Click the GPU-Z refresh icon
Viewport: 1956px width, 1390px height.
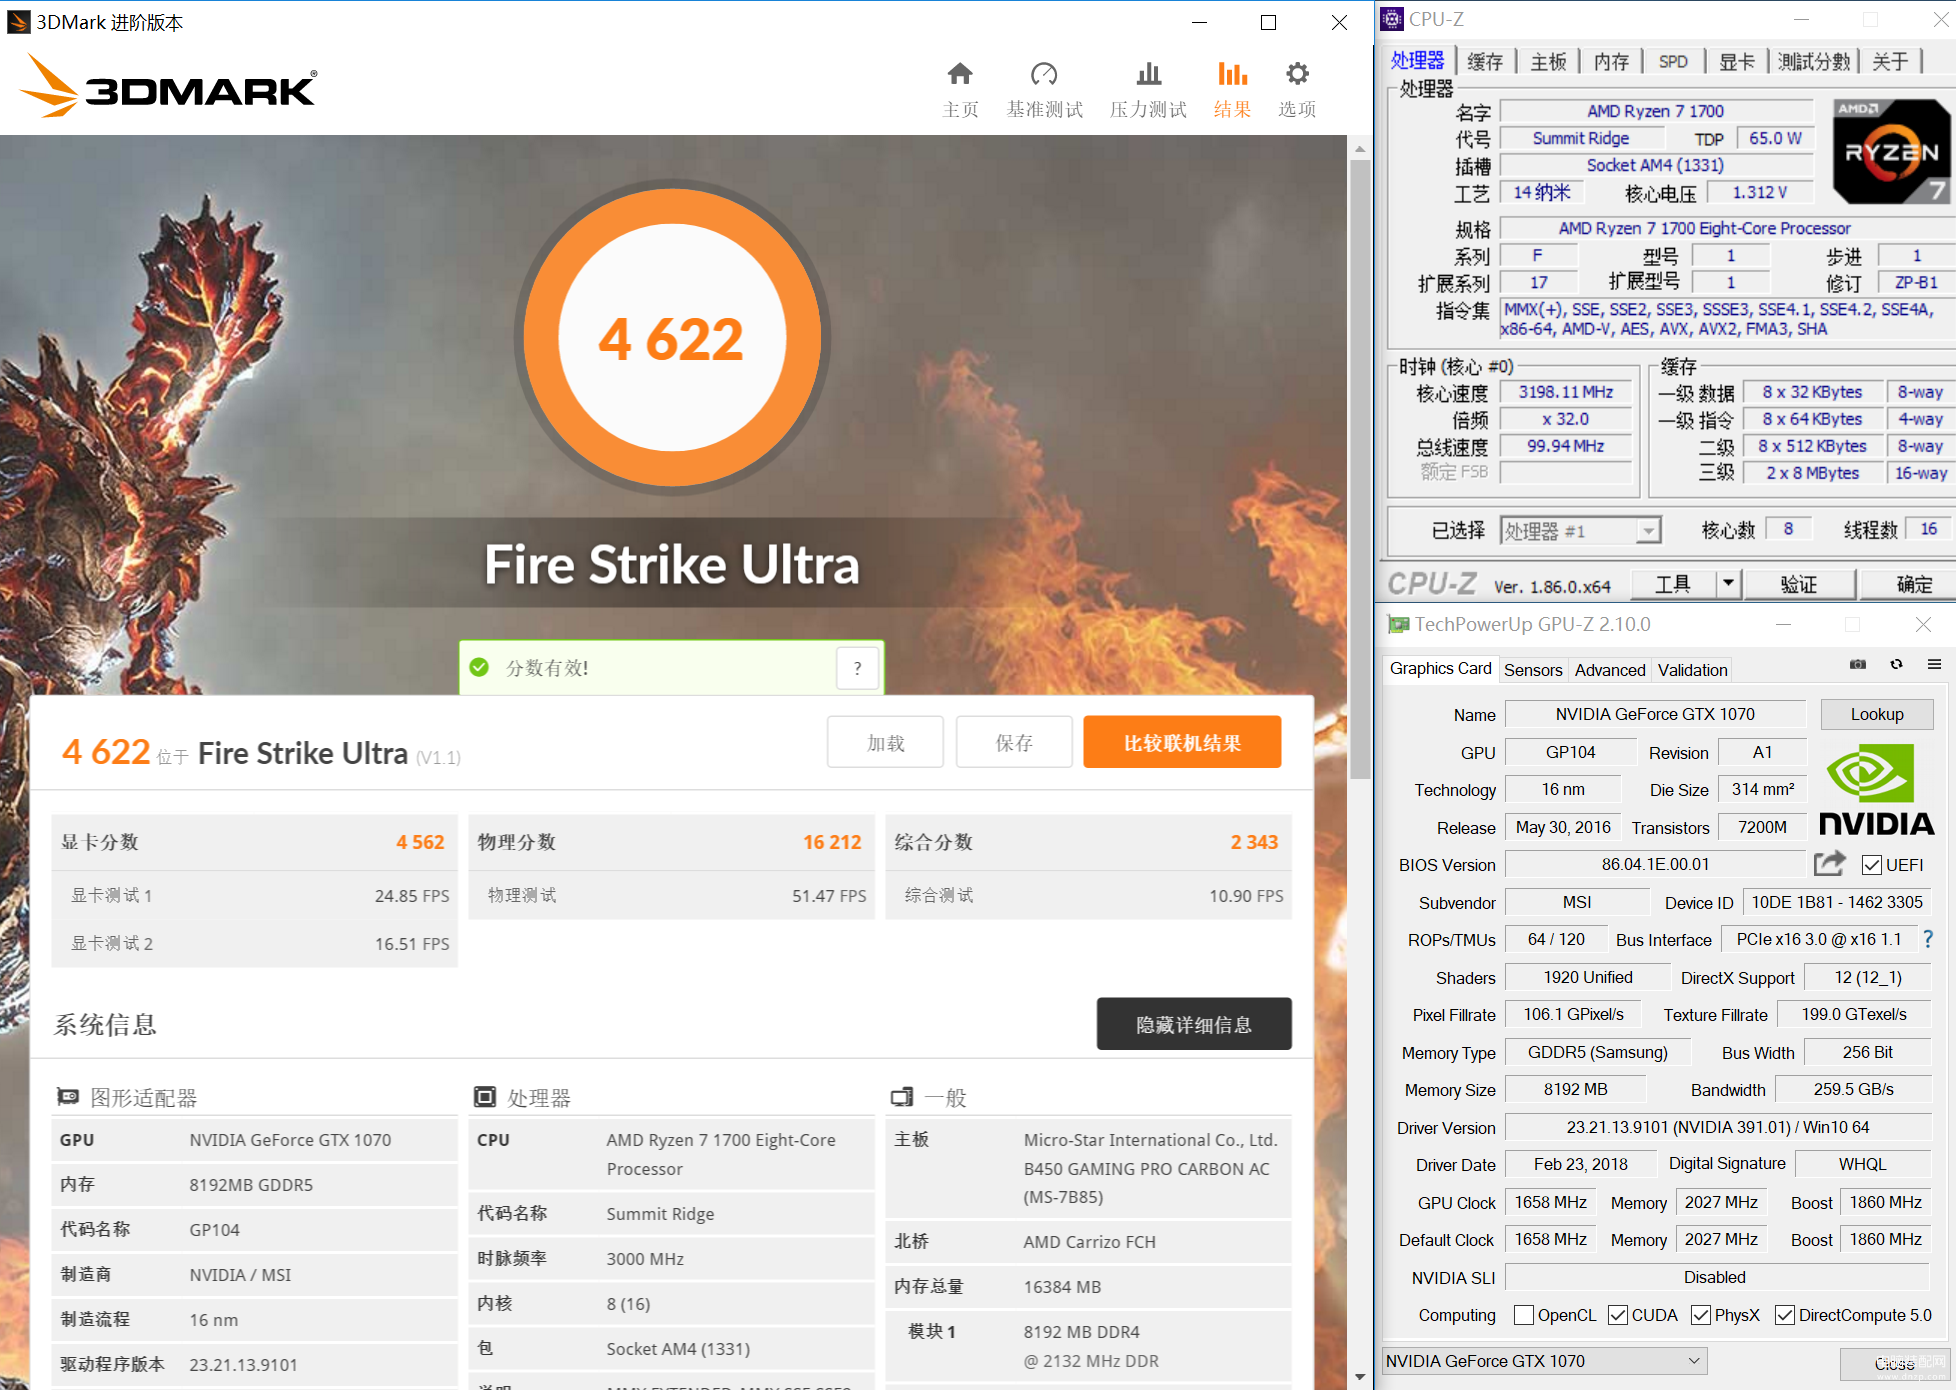(x=1896, y=664)
